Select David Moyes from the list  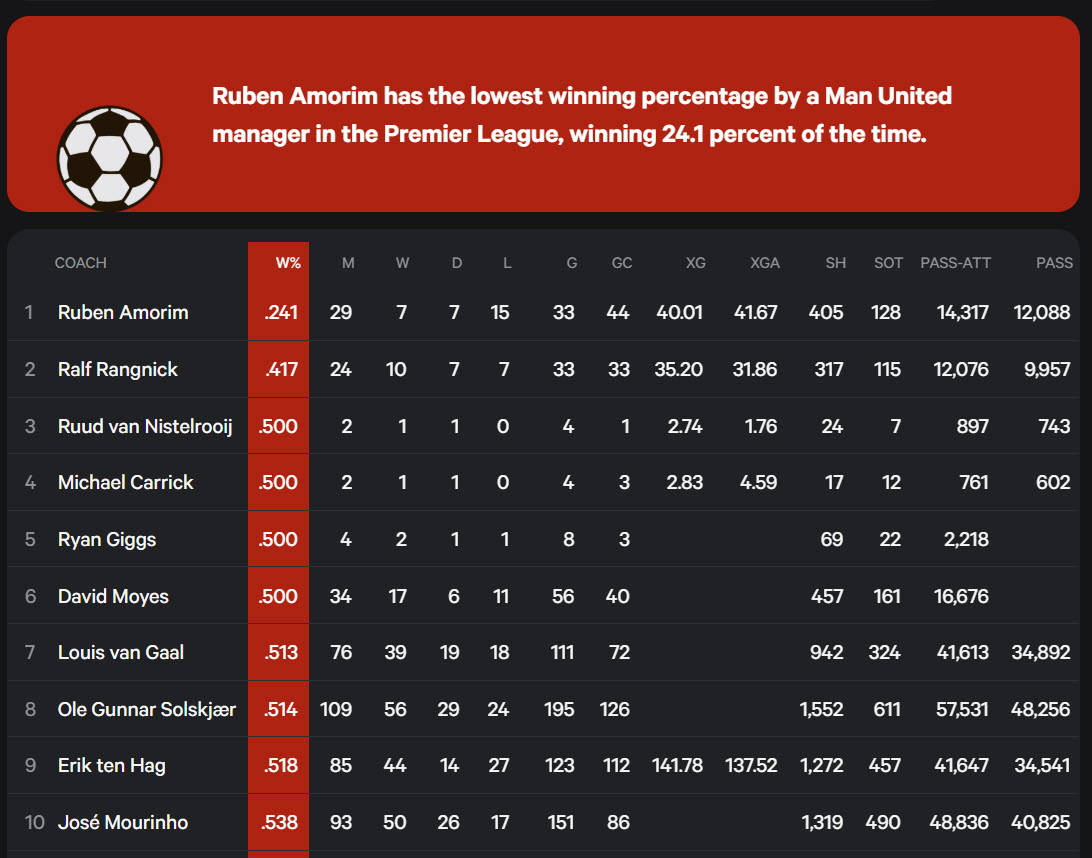click(x=113, y=596)
